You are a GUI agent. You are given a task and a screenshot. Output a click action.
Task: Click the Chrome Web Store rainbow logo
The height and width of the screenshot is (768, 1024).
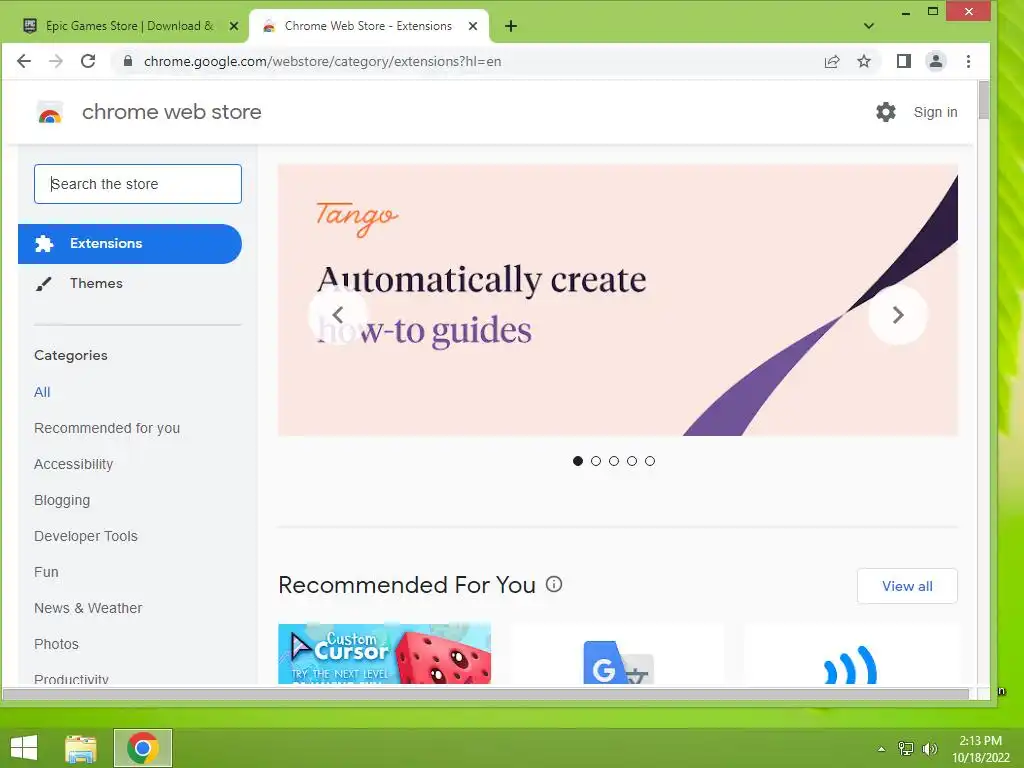click(50, 113)
